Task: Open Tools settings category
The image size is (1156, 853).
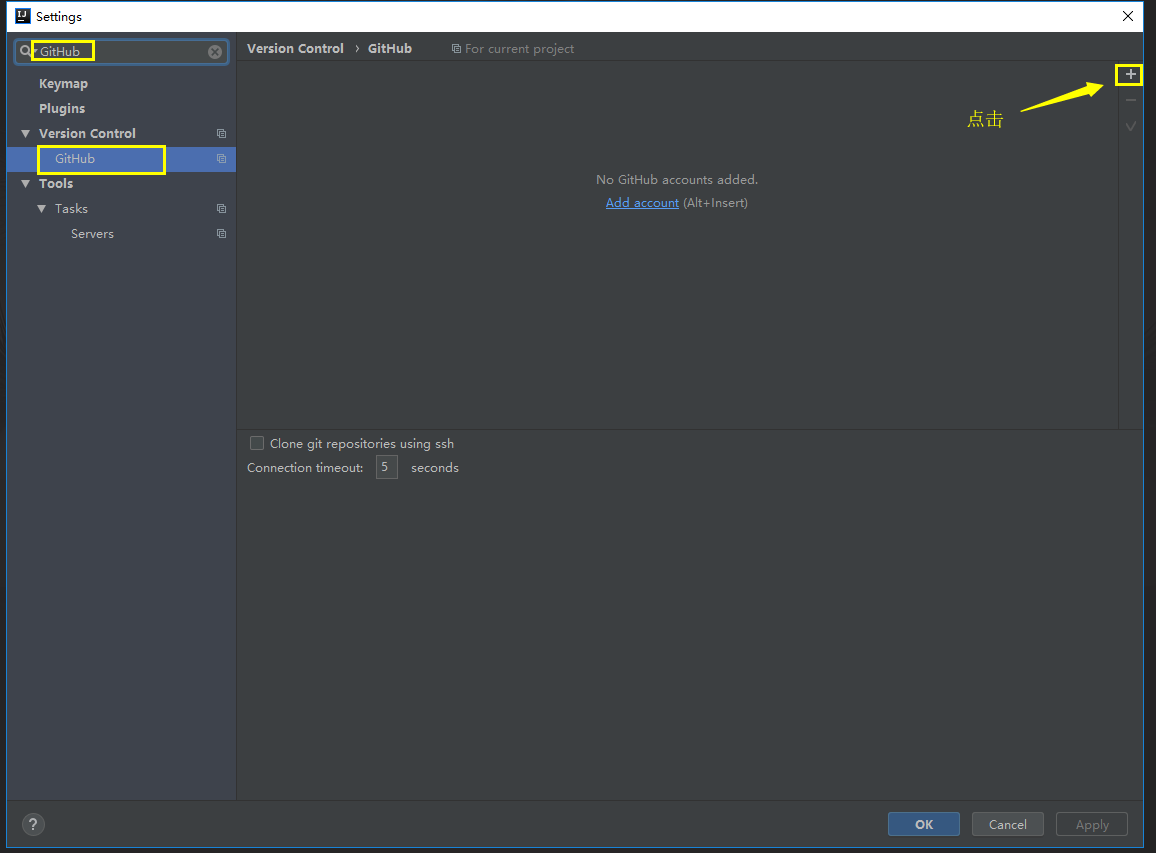Action: [56, 184]
